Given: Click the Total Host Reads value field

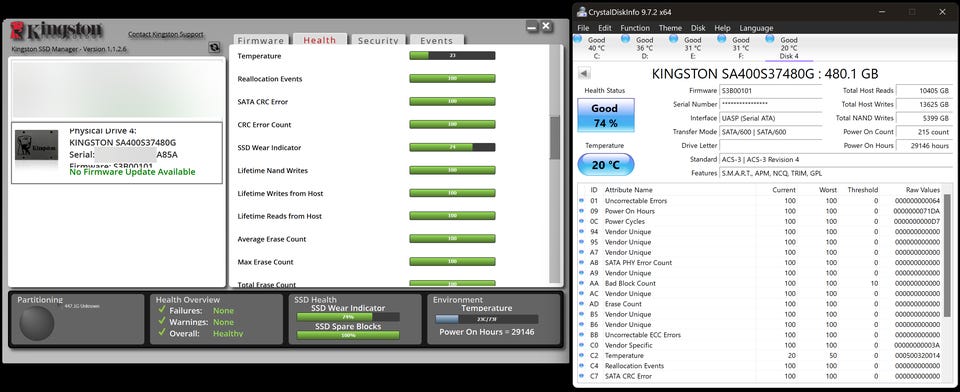Looking at the screenshot, I should [924, 91].
